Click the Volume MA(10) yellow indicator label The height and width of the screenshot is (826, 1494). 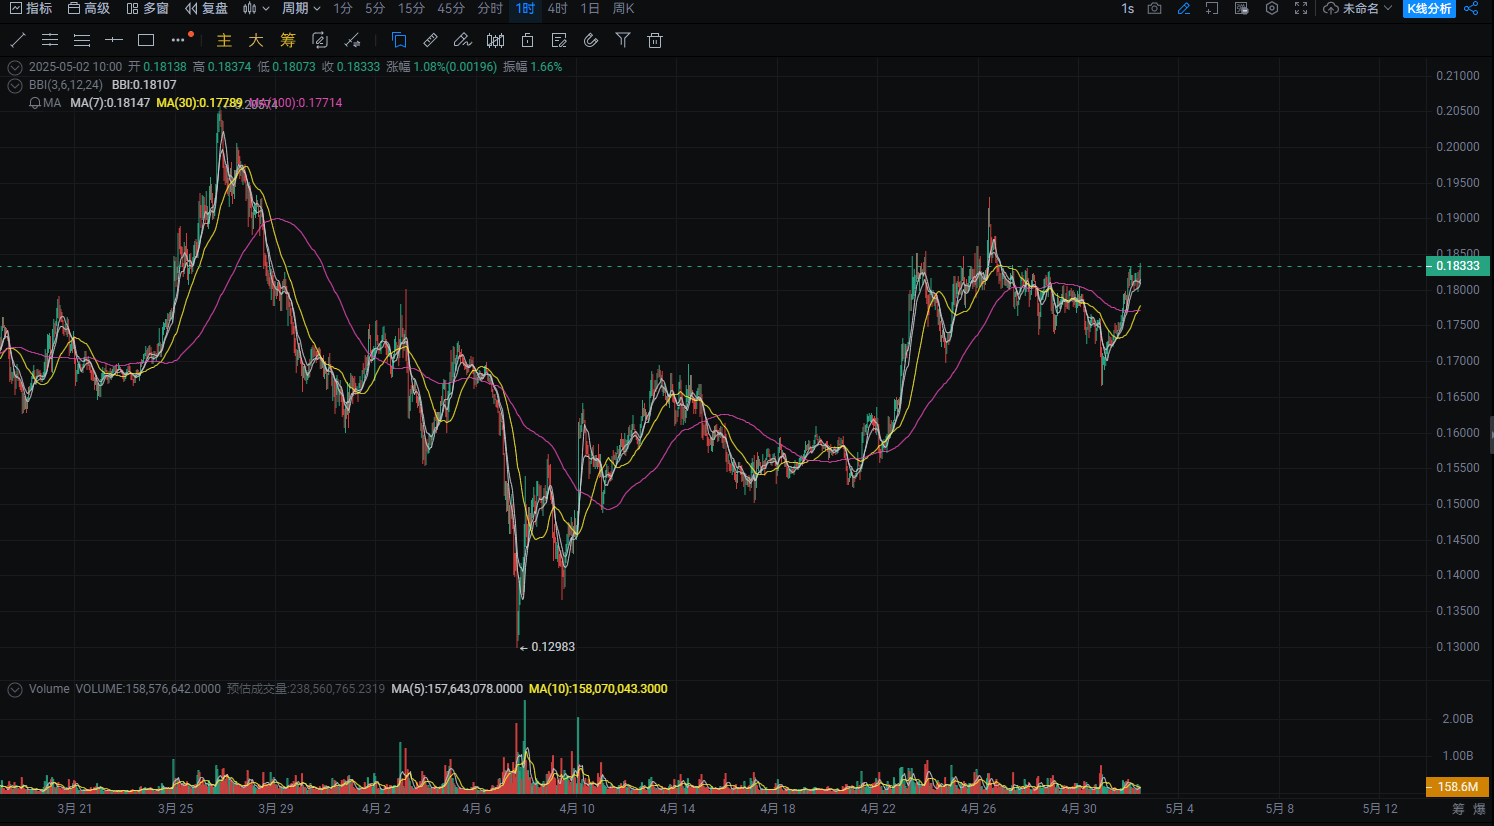(x=598, y=689)
